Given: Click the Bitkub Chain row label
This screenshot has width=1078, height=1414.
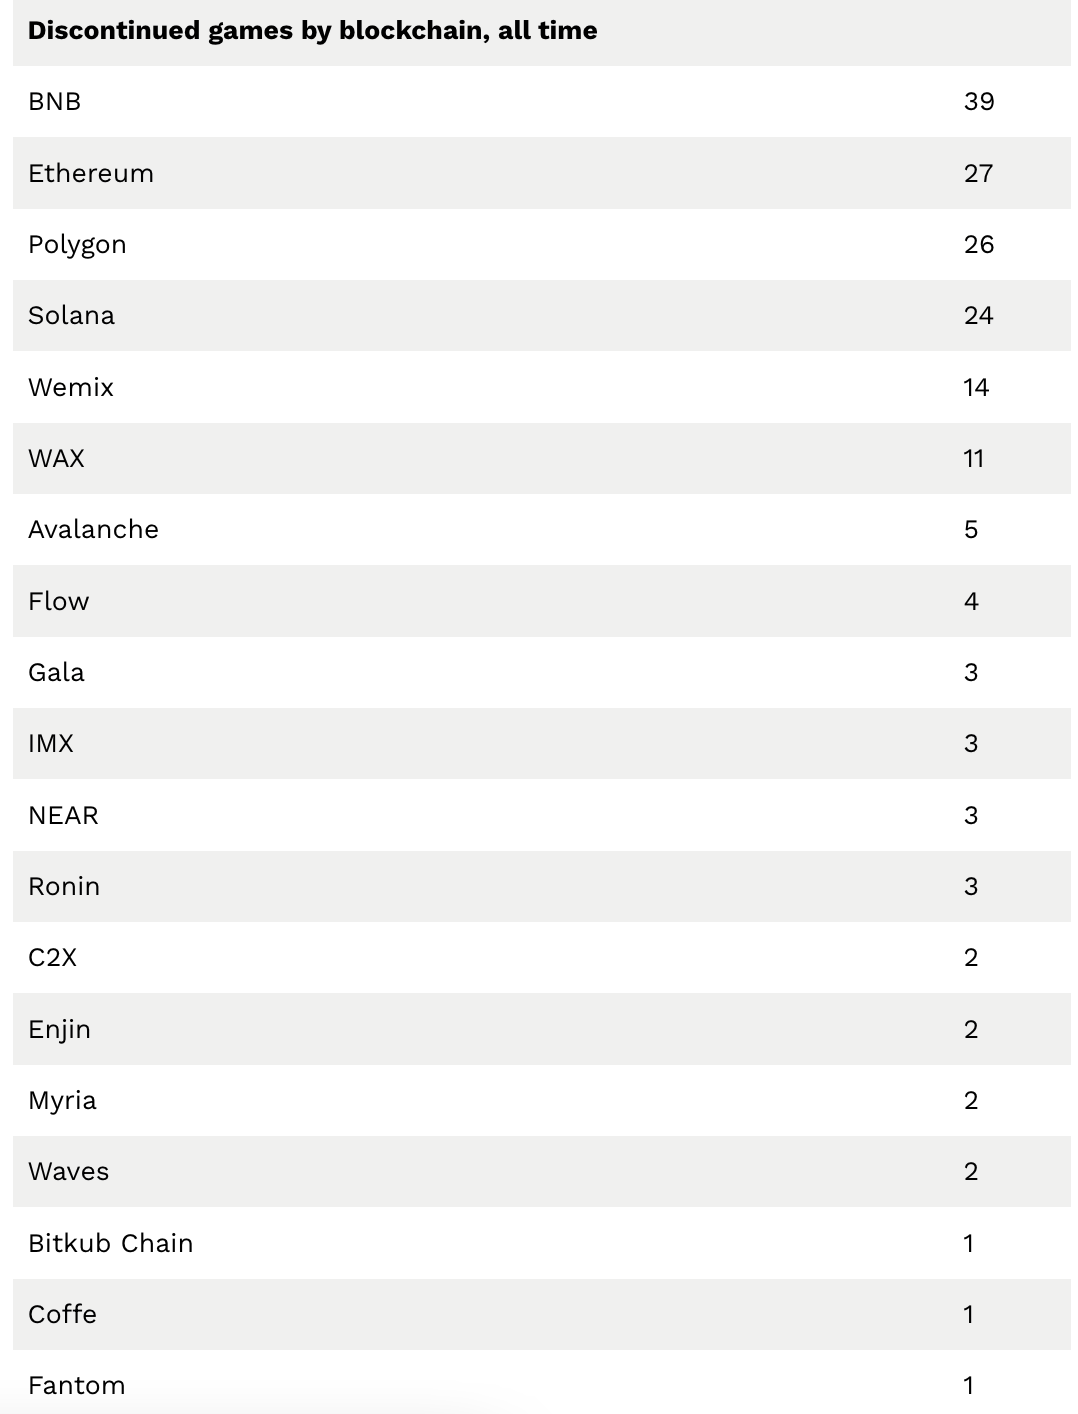Looking at the screenshot, I should tap(110, 1243).
